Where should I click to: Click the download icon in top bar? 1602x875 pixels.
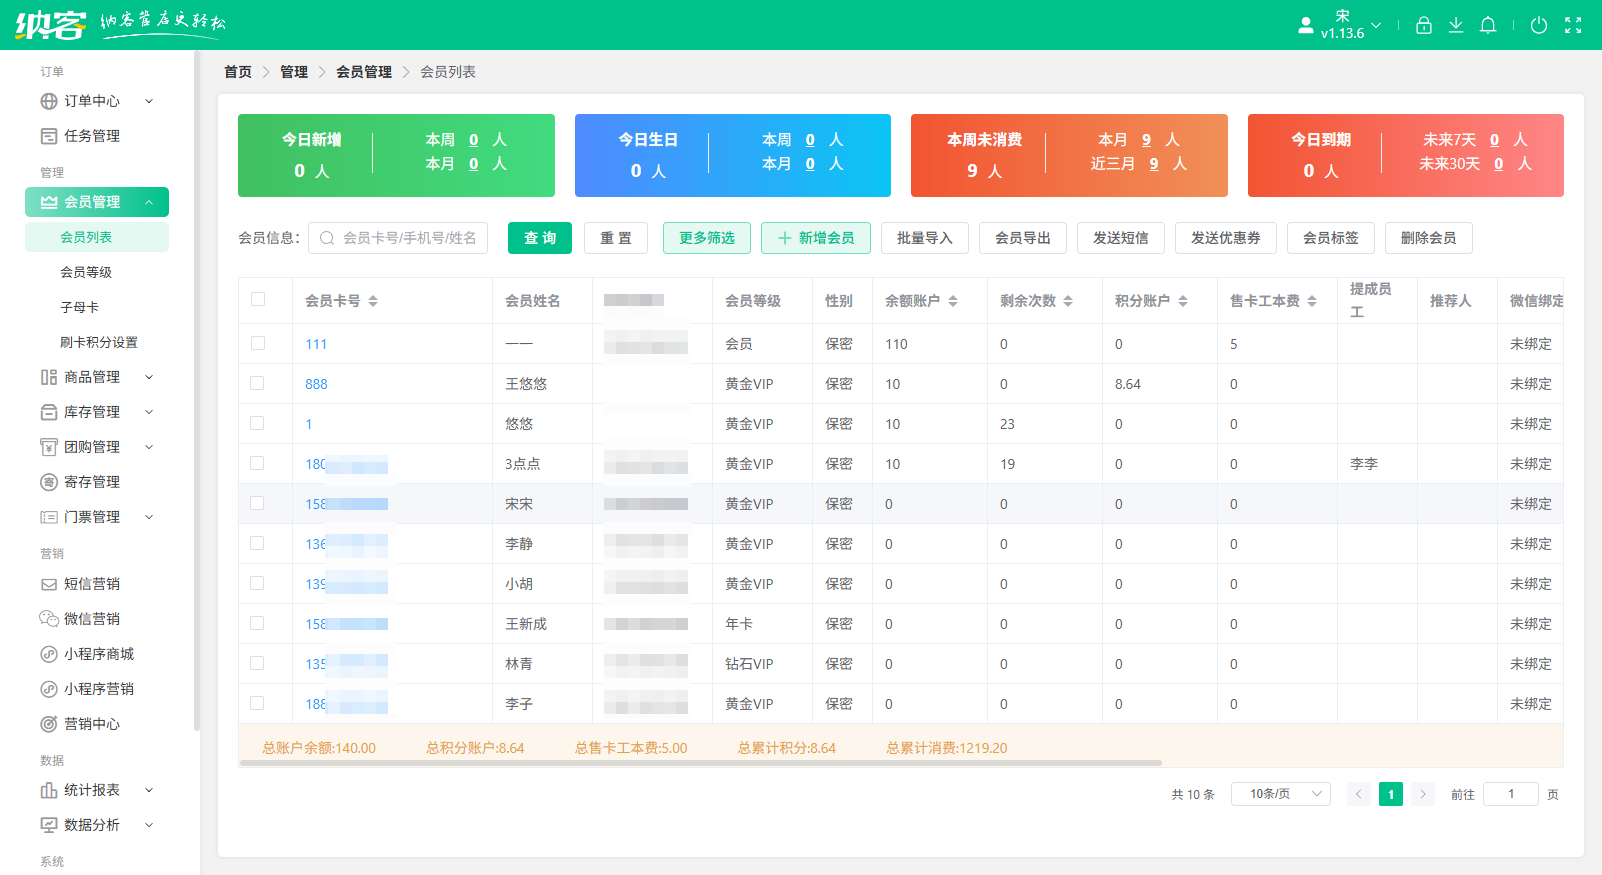click(x=1456, y=25)
